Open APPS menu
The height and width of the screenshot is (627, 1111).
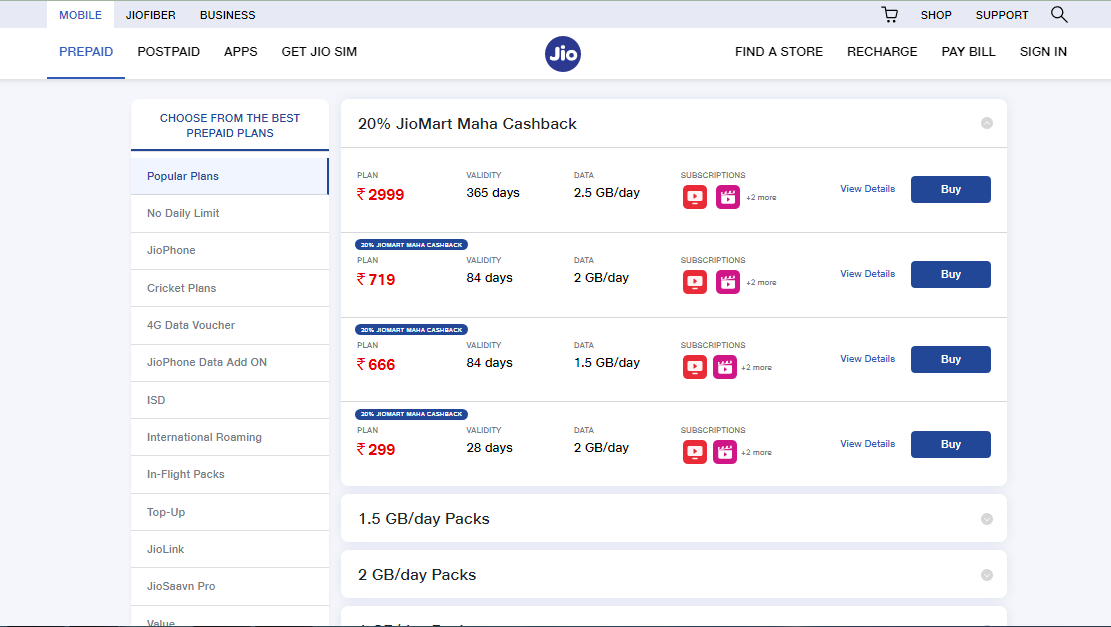pos(240,52)
